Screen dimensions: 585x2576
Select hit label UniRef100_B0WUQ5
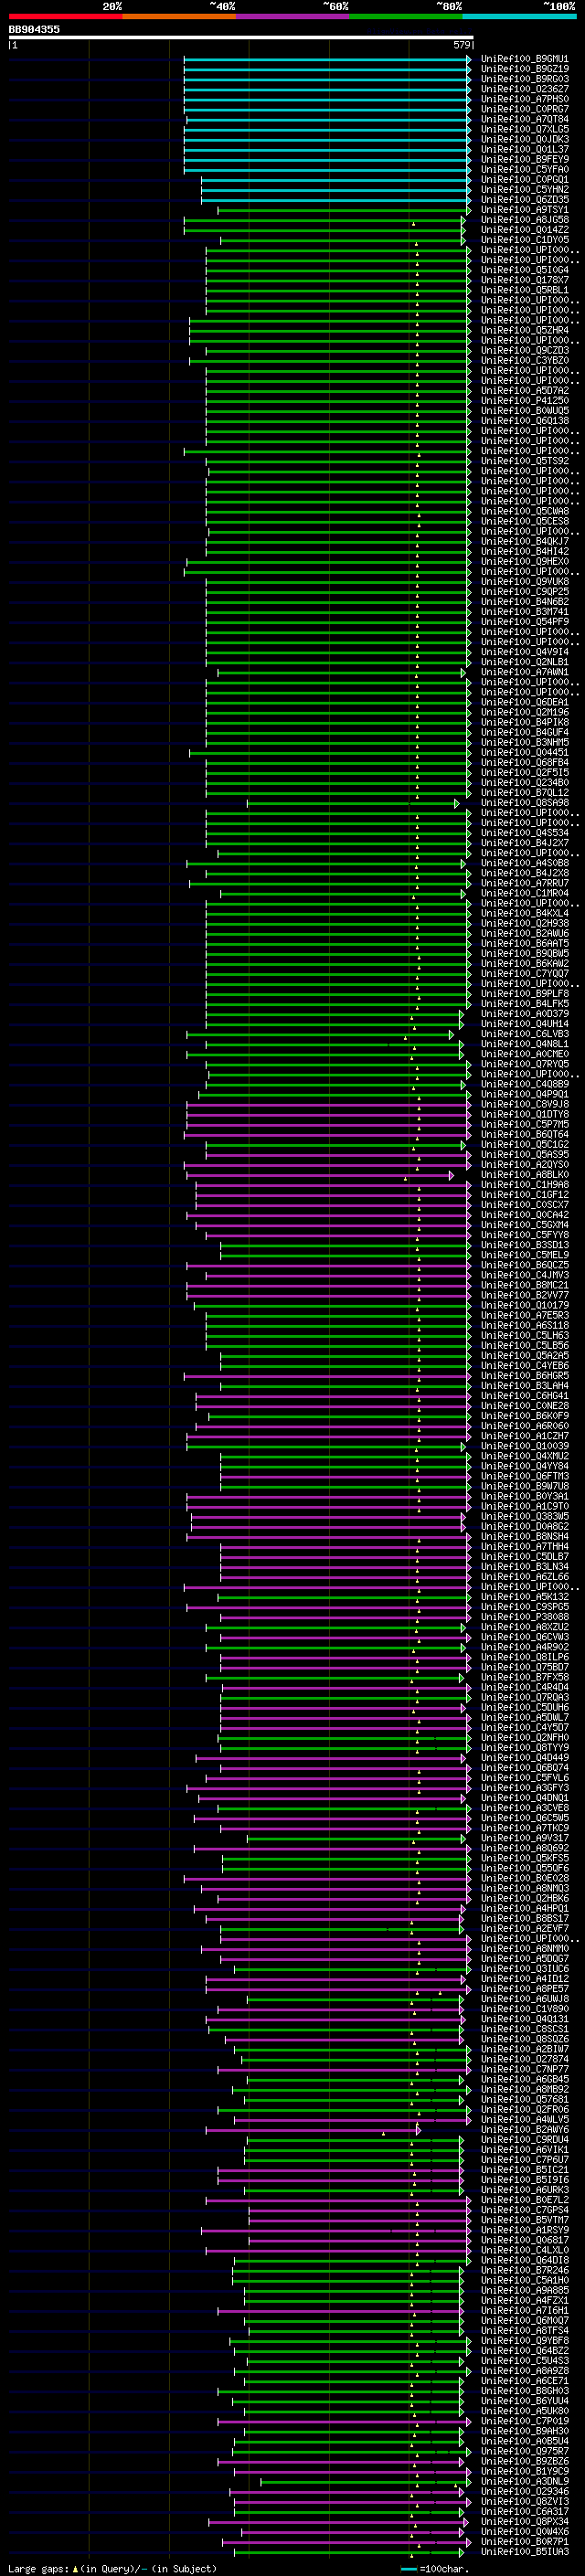point(524,411)
